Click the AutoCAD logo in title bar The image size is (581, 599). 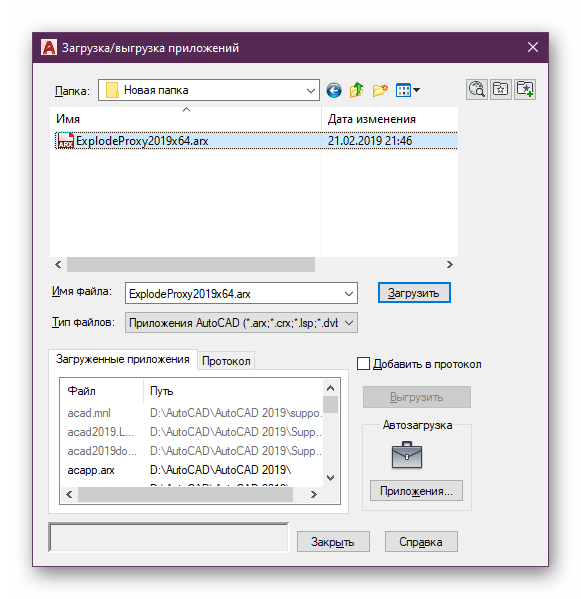click(x=49, y=47)
